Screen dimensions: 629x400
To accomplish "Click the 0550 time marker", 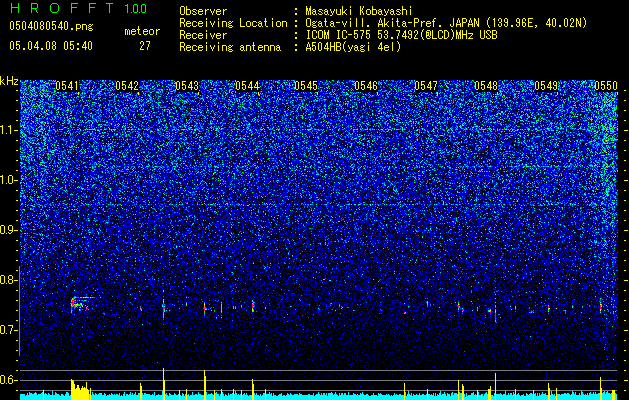I will [605, 86].
